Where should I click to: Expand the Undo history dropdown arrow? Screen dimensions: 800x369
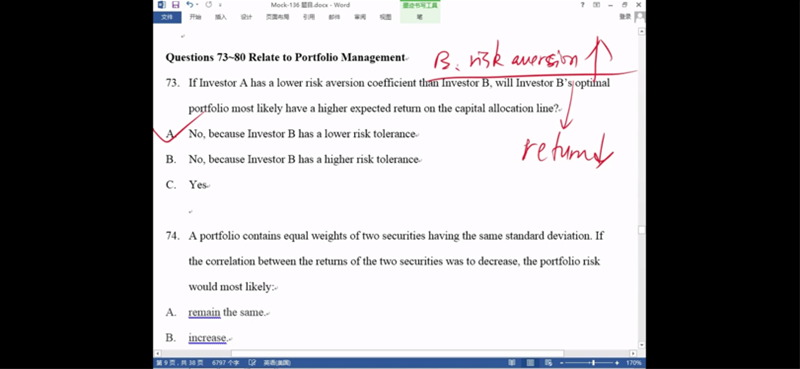(x=197, y=5)
